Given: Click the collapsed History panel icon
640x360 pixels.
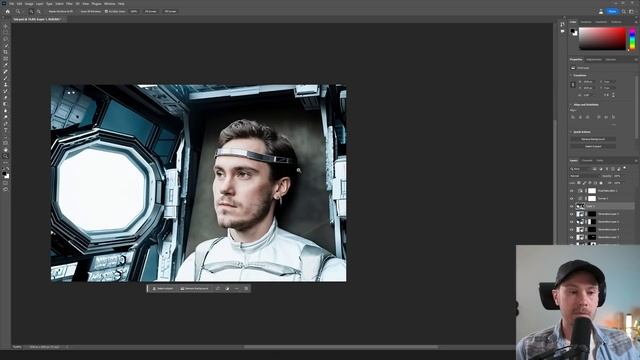Looking at the screenshot, I should 562,24.
